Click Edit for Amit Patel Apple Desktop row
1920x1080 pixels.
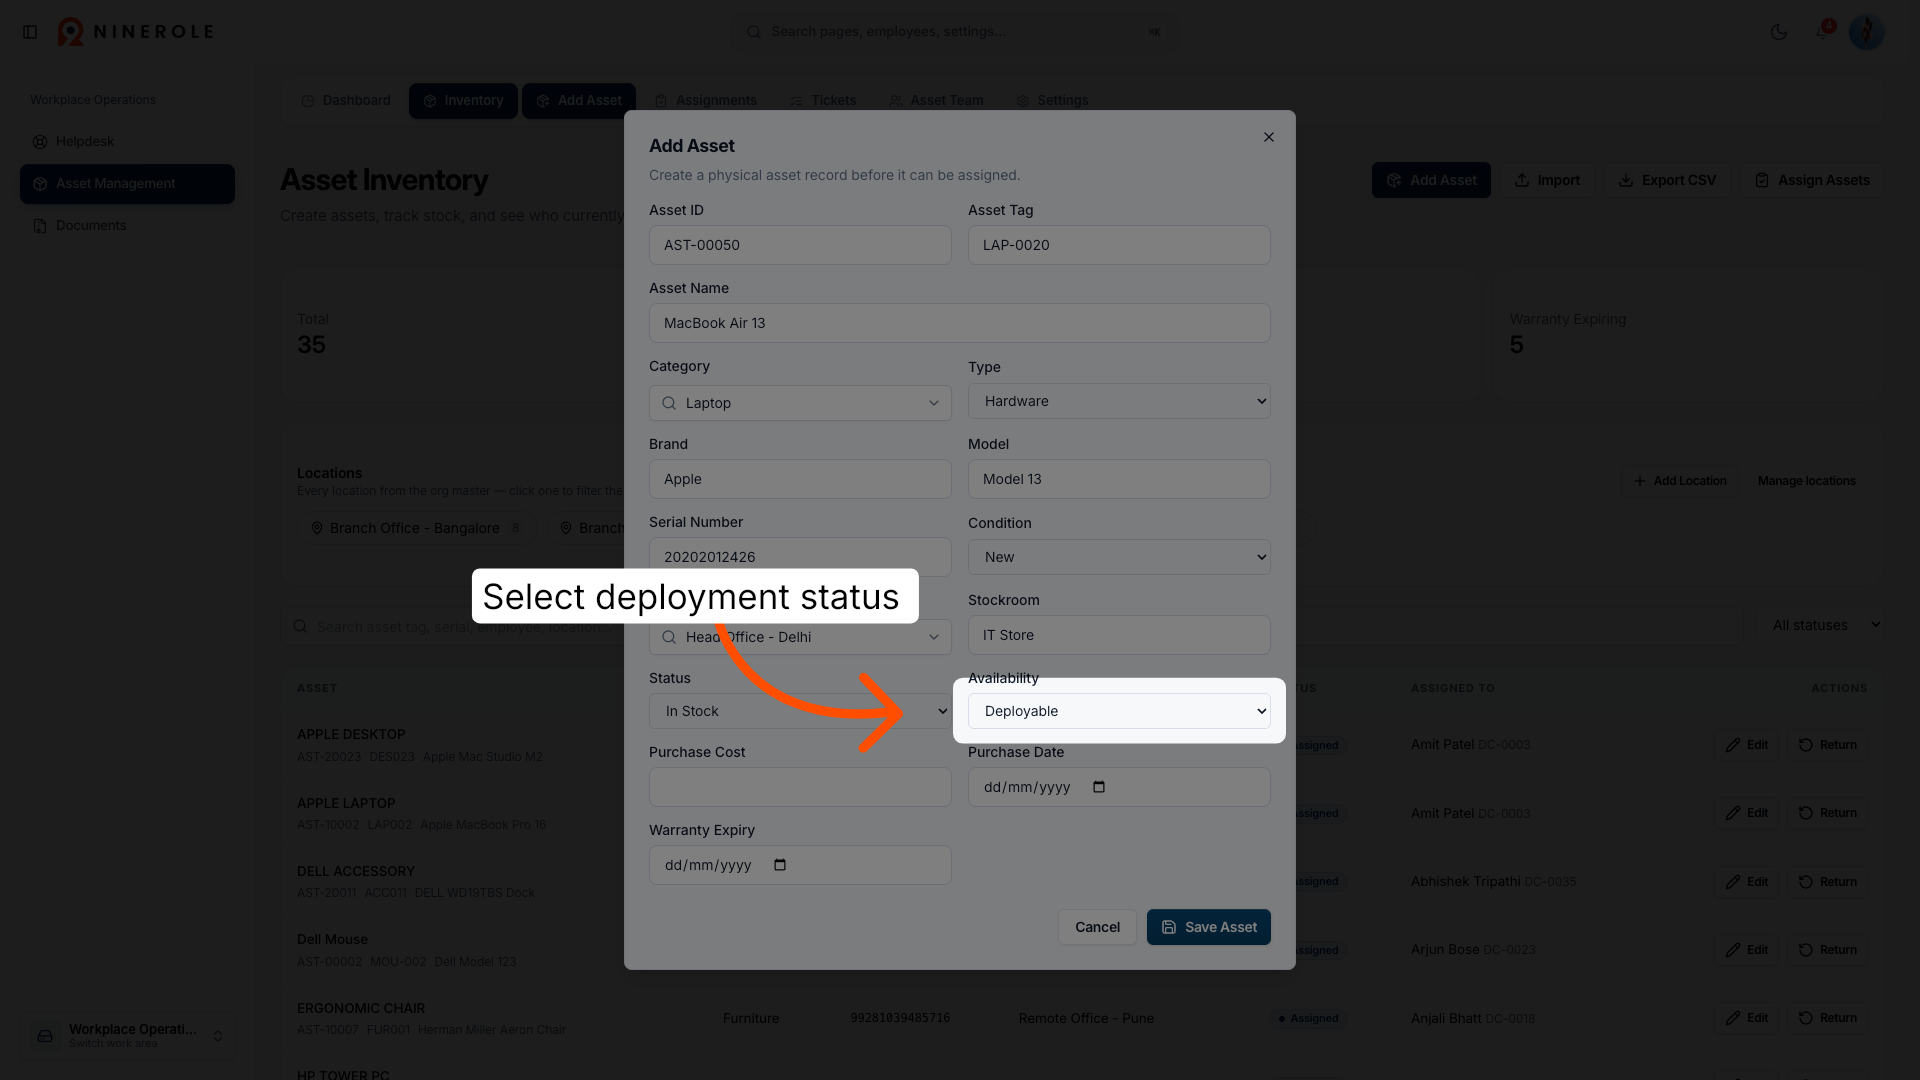click(x=1746, y=745)
